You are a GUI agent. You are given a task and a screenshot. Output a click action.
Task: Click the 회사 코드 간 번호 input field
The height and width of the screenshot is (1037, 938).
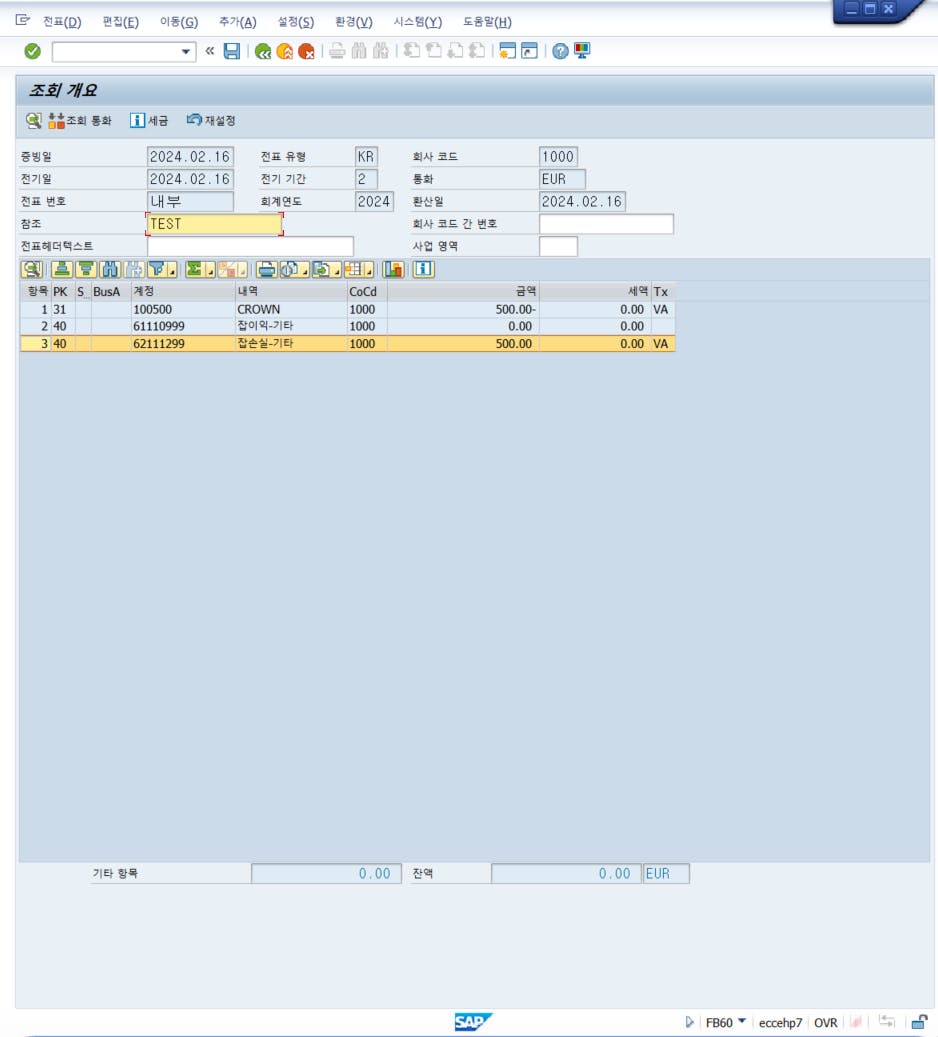(606, 224)
